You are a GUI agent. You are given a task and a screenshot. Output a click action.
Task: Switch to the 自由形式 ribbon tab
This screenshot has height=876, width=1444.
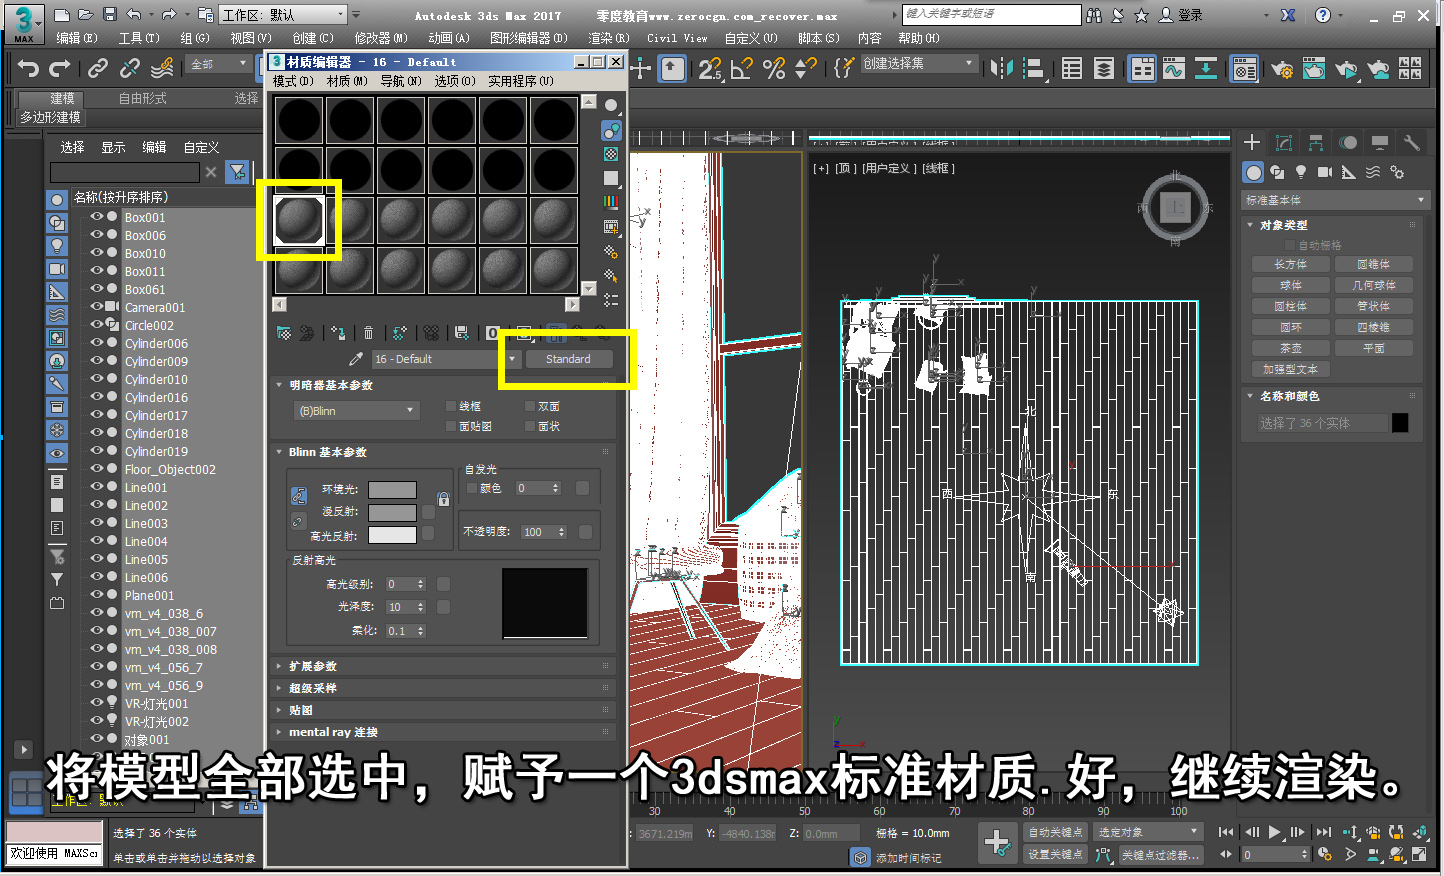click(x=143, y=98)
